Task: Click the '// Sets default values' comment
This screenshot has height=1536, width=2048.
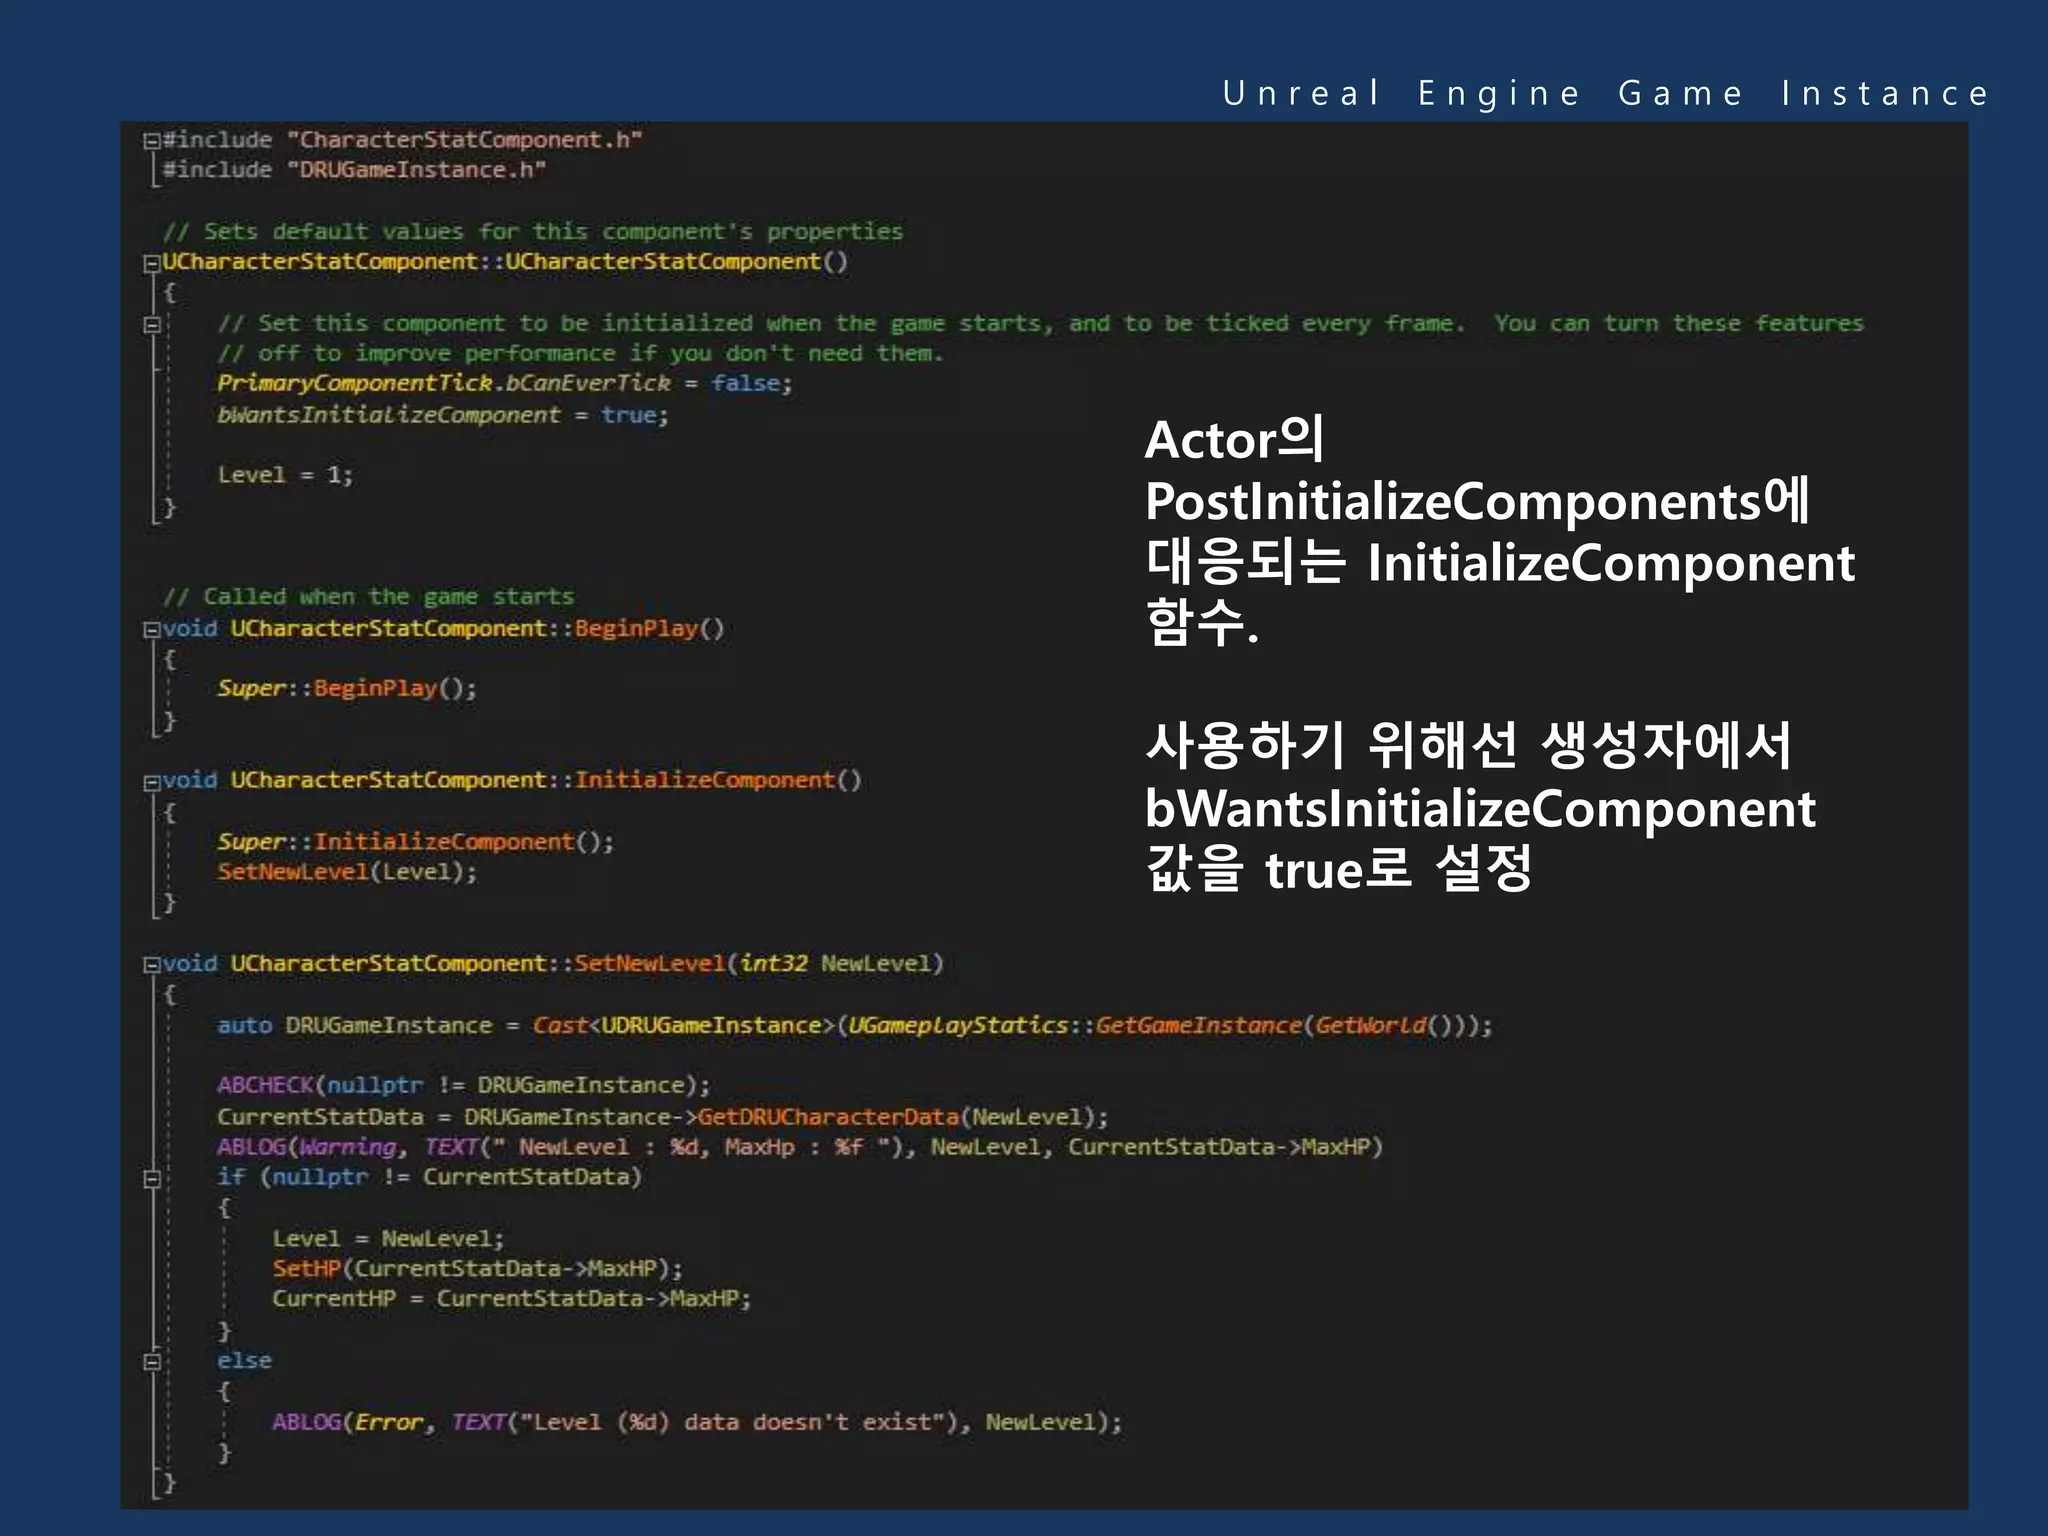Action: pyautogui.click(x=533, y=232)
